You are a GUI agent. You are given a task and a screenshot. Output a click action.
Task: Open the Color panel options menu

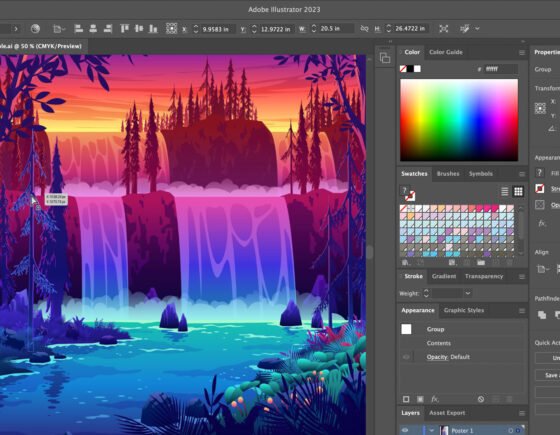pos(522,53)
